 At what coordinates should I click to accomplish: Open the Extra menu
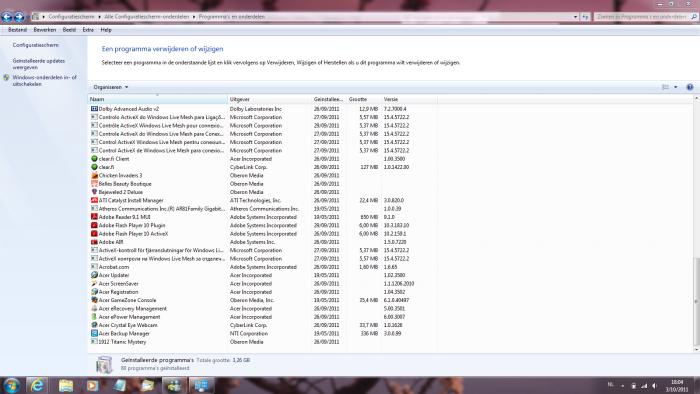88,30
